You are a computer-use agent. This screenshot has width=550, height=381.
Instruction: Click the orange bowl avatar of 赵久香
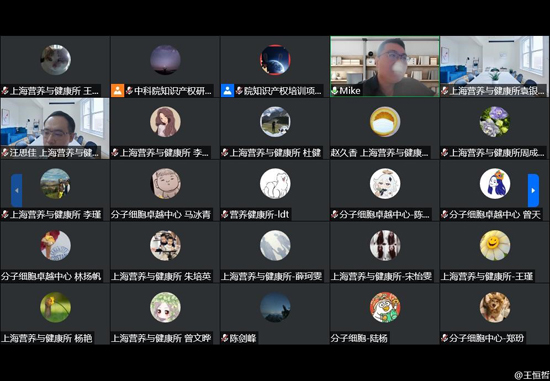pyautogui.click(x=385, y=121)
